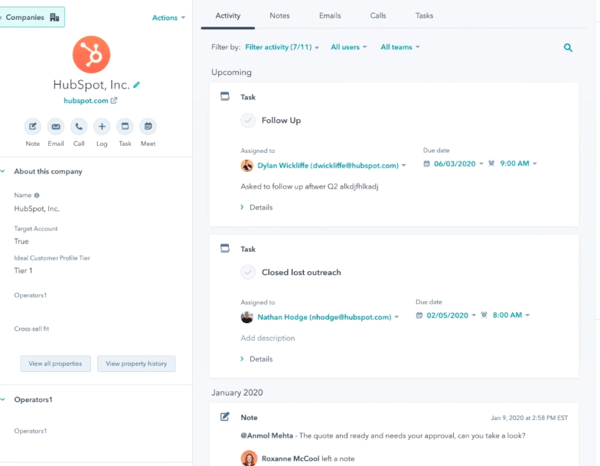This screenshot has width=600, height=466.
Task: Mark Follow Up task as complete
Action: click(x=248, y=121)
